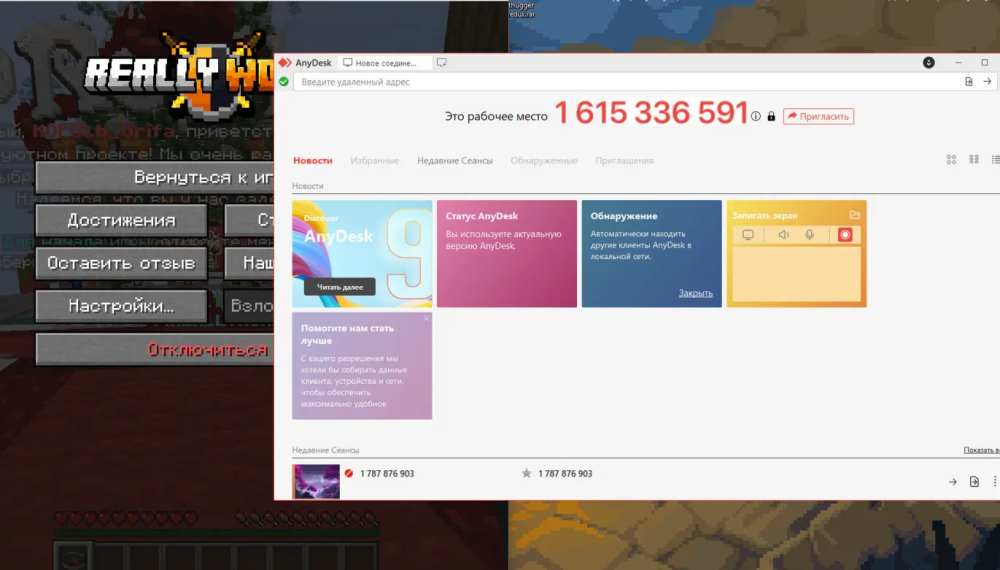The image size is (1000, 570).
Task: Click the green connection status icon
Action: (284, 82)
